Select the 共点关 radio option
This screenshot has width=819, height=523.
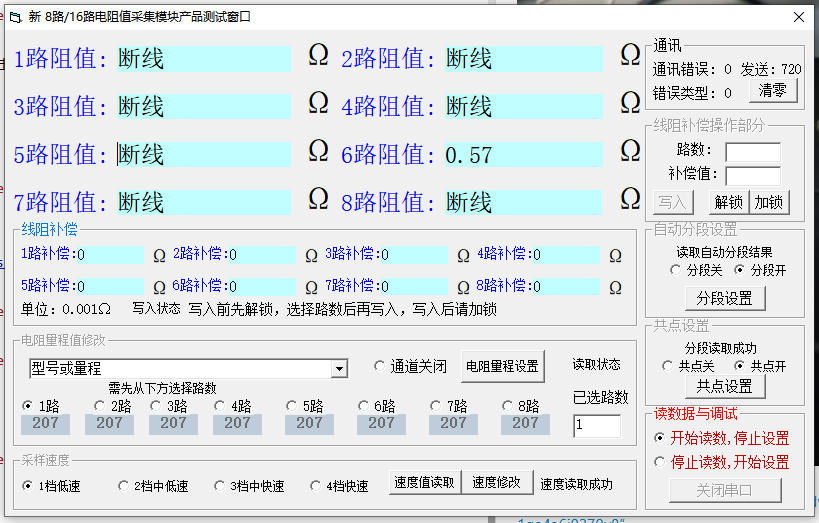tap(668, 366)
